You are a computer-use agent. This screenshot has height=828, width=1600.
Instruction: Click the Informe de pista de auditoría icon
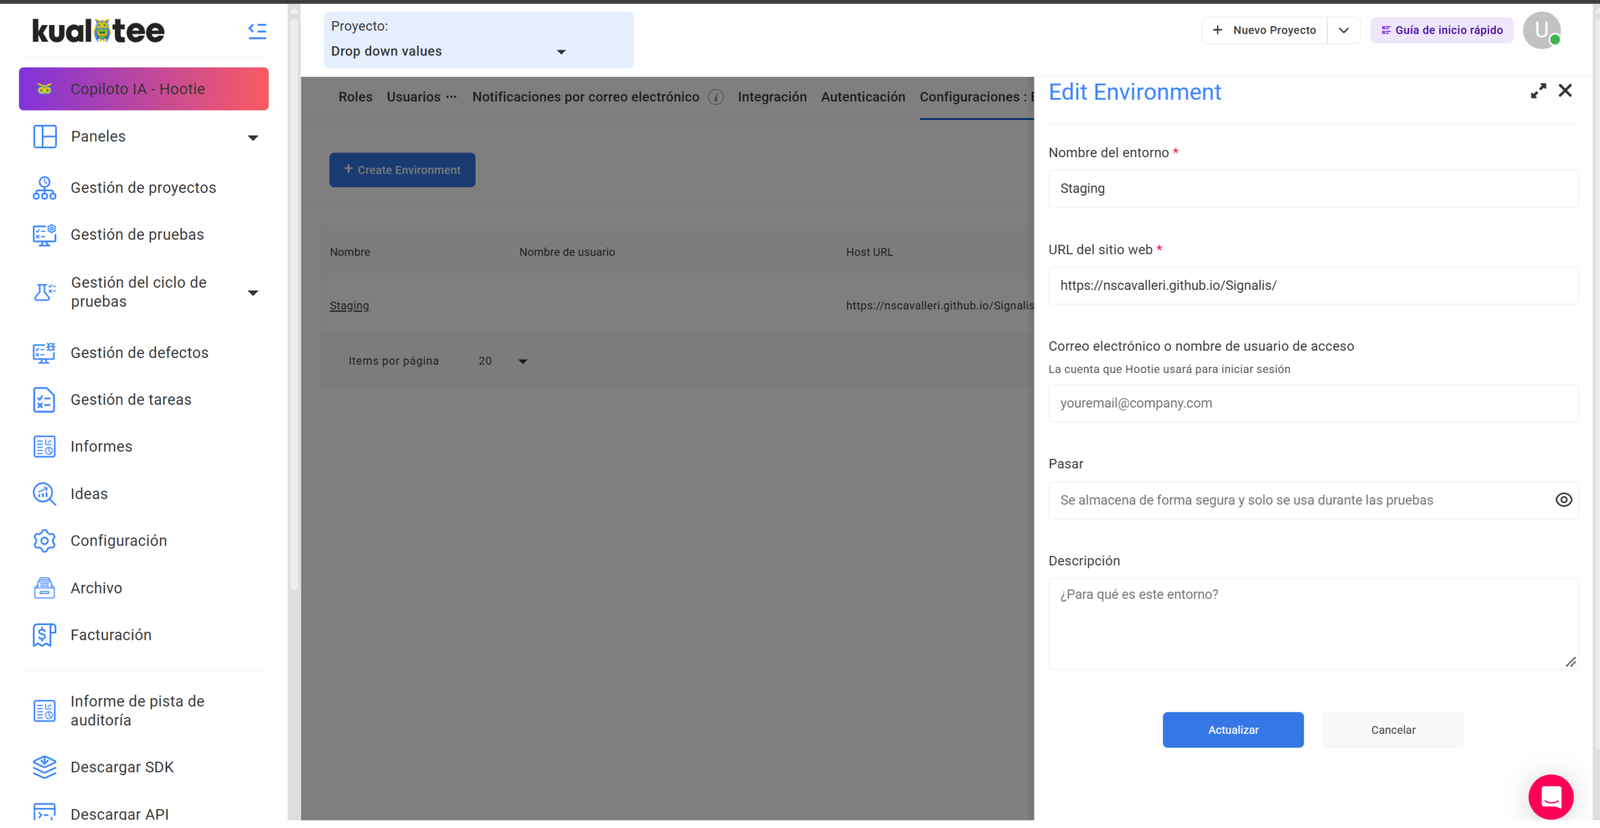(44, 711)
